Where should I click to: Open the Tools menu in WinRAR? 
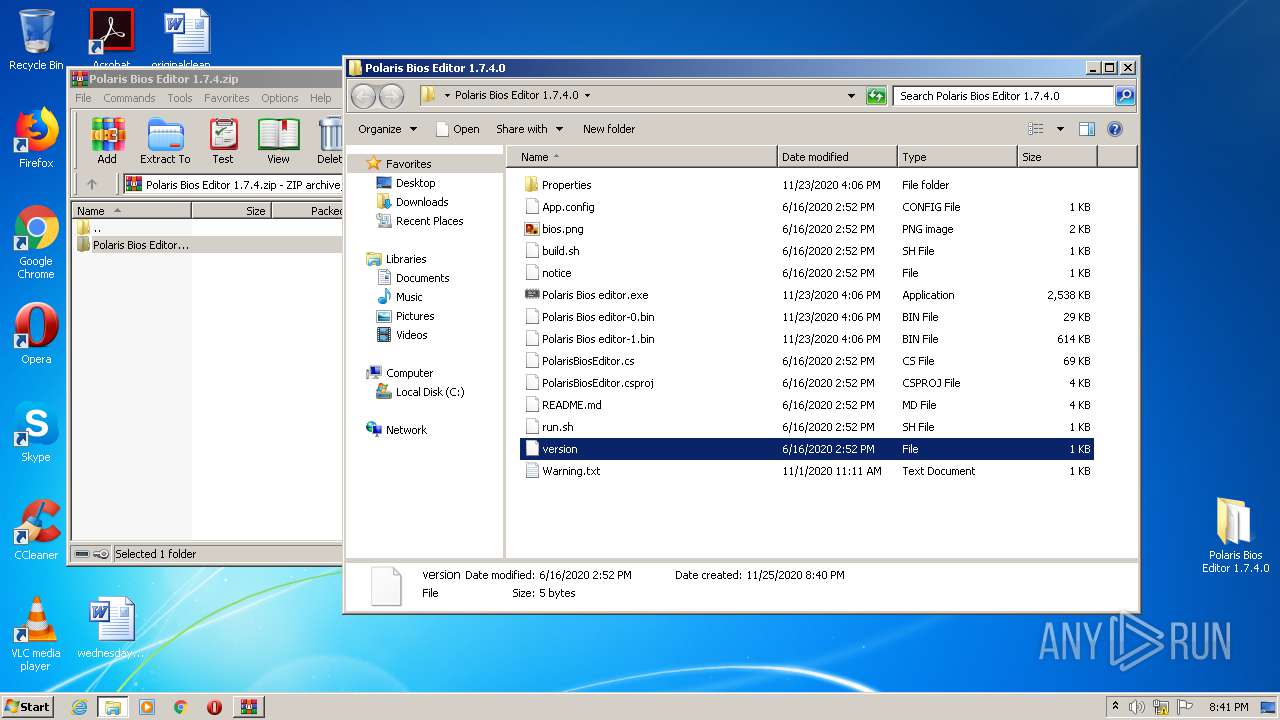180,98
